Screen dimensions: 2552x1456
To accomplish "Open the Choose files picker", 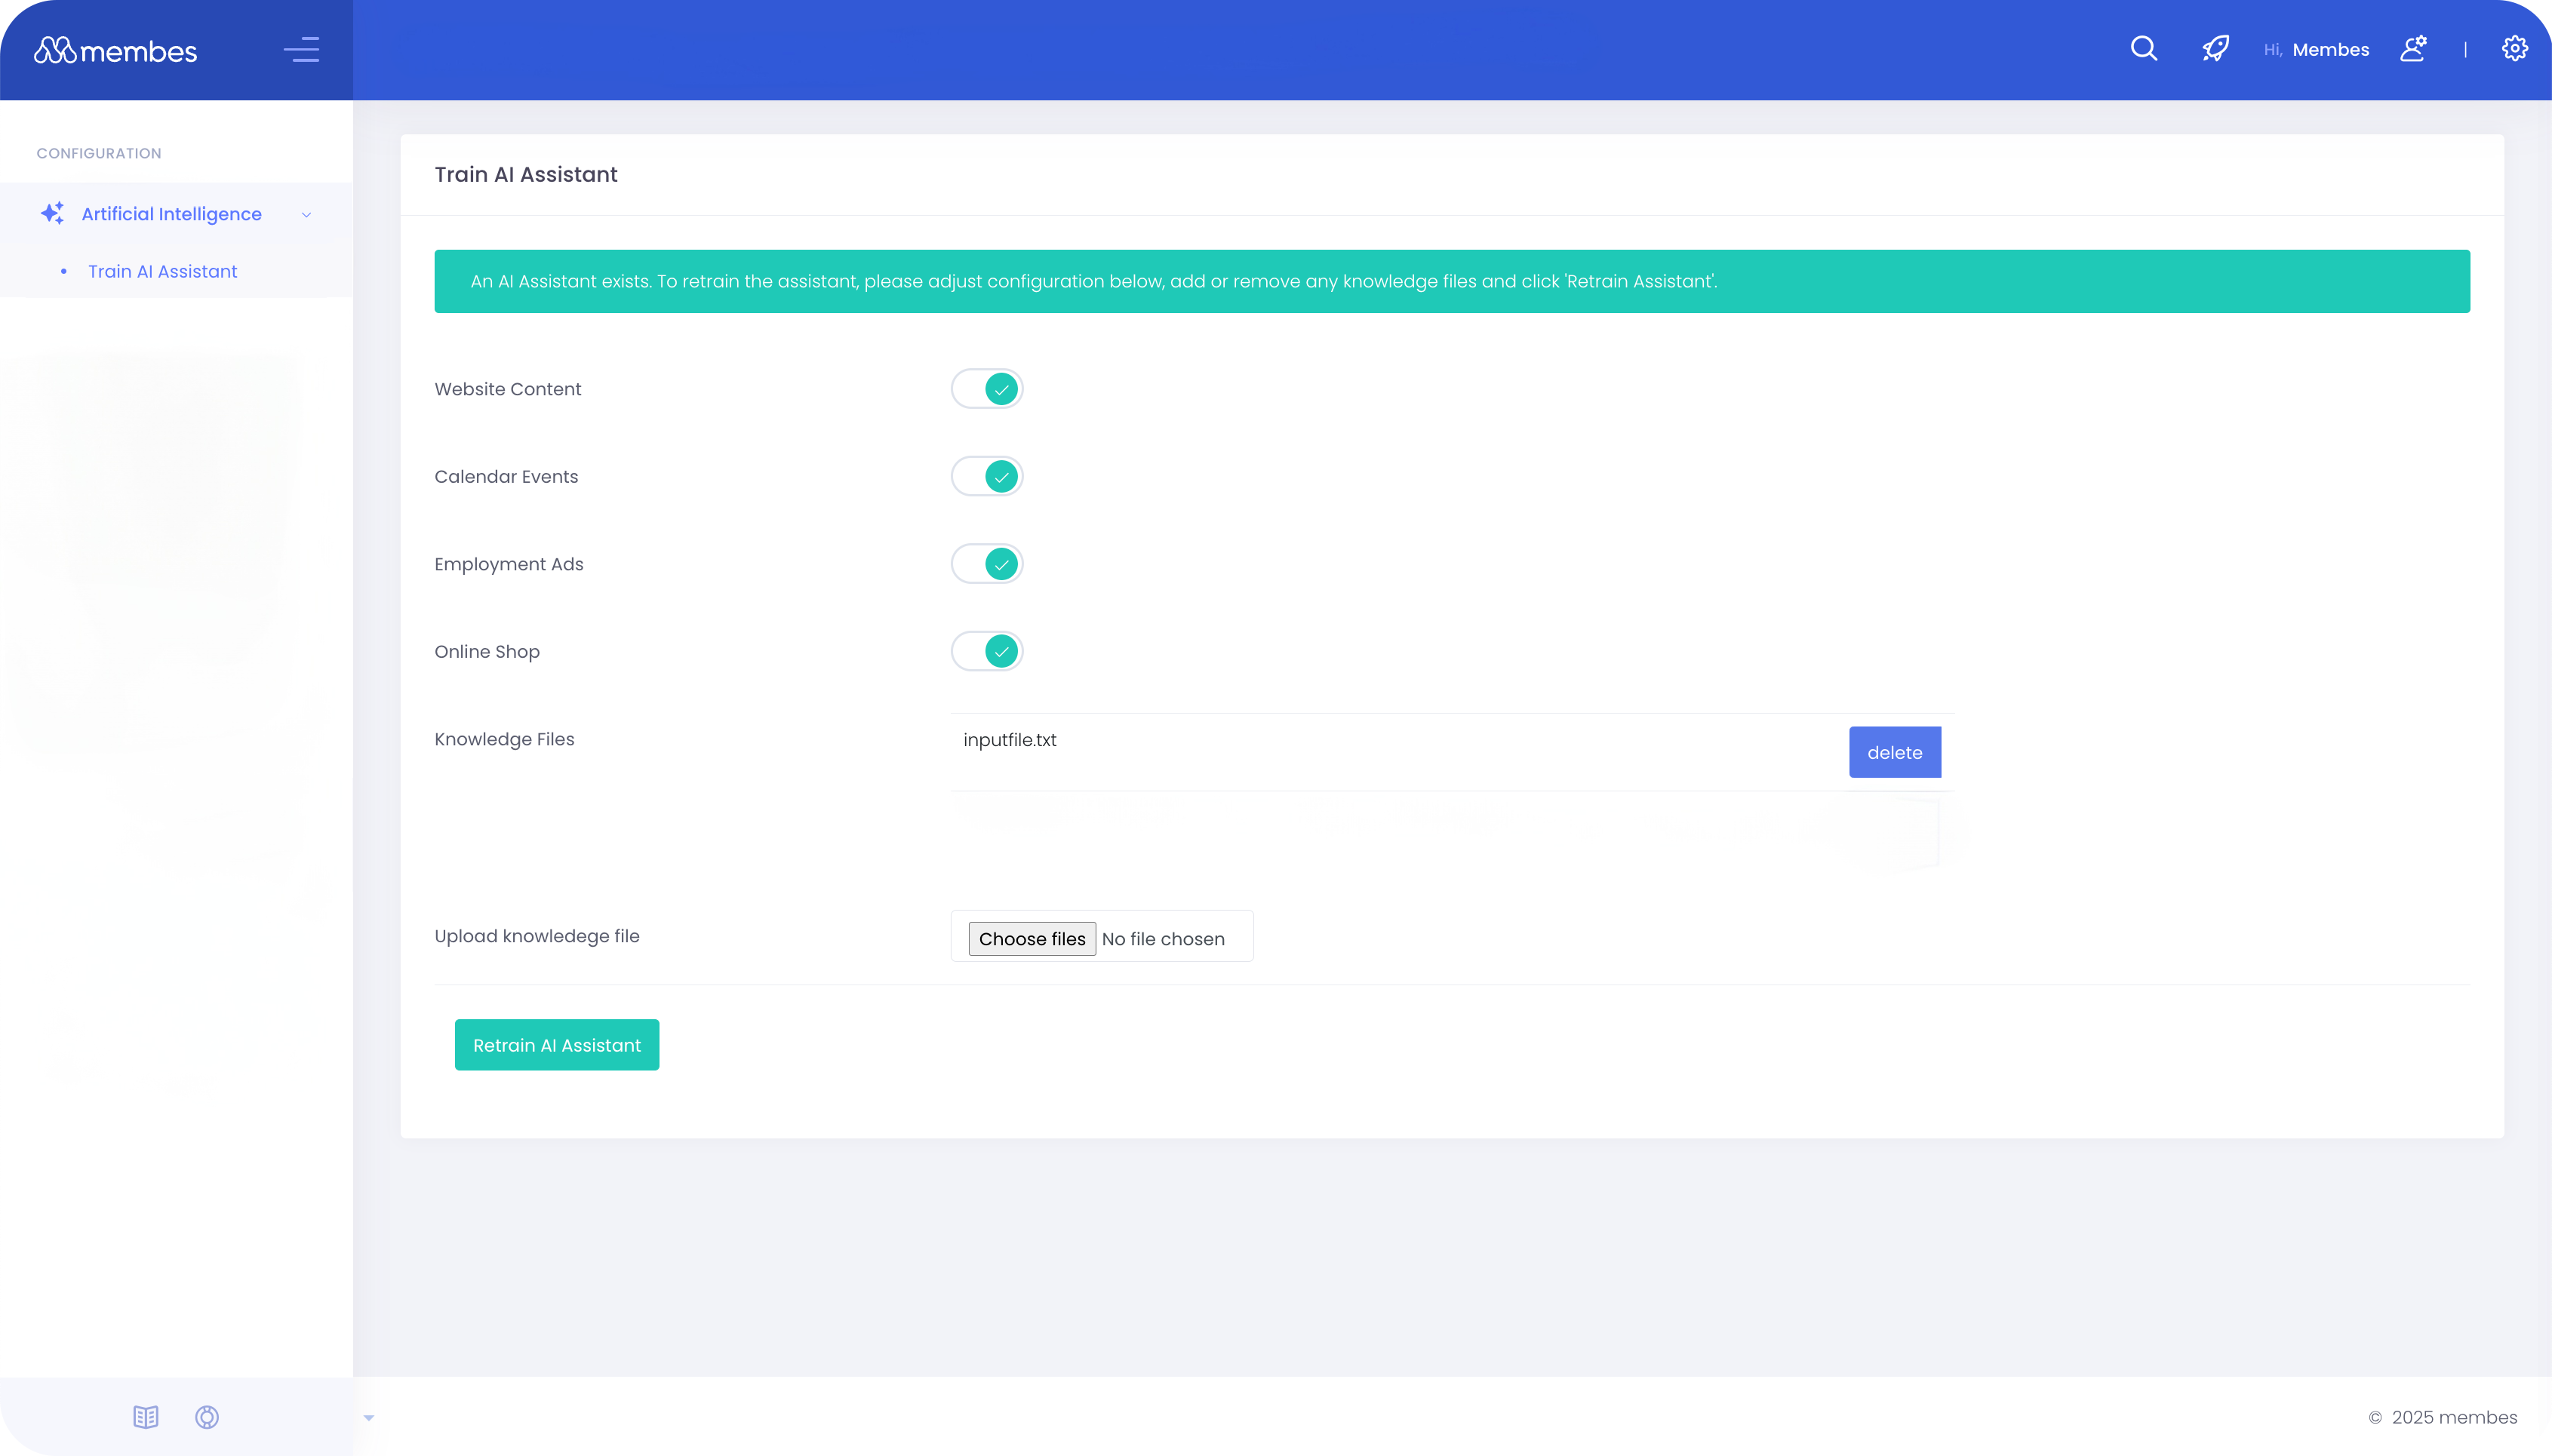I will click(1032, 938).
